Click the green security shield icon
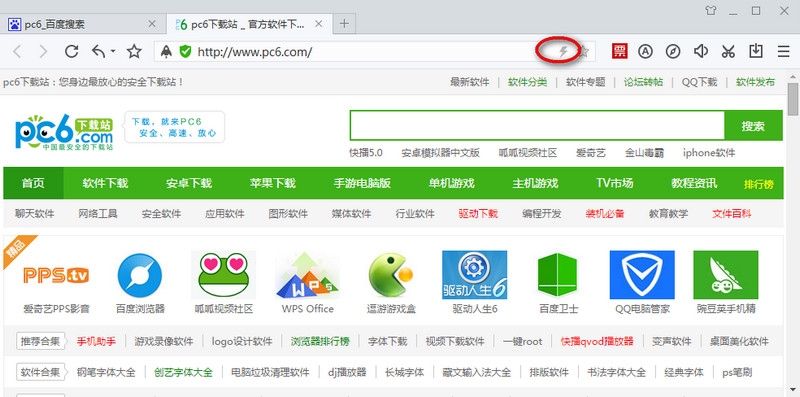This screenshot has width=800, height=397. pos(185,51)
